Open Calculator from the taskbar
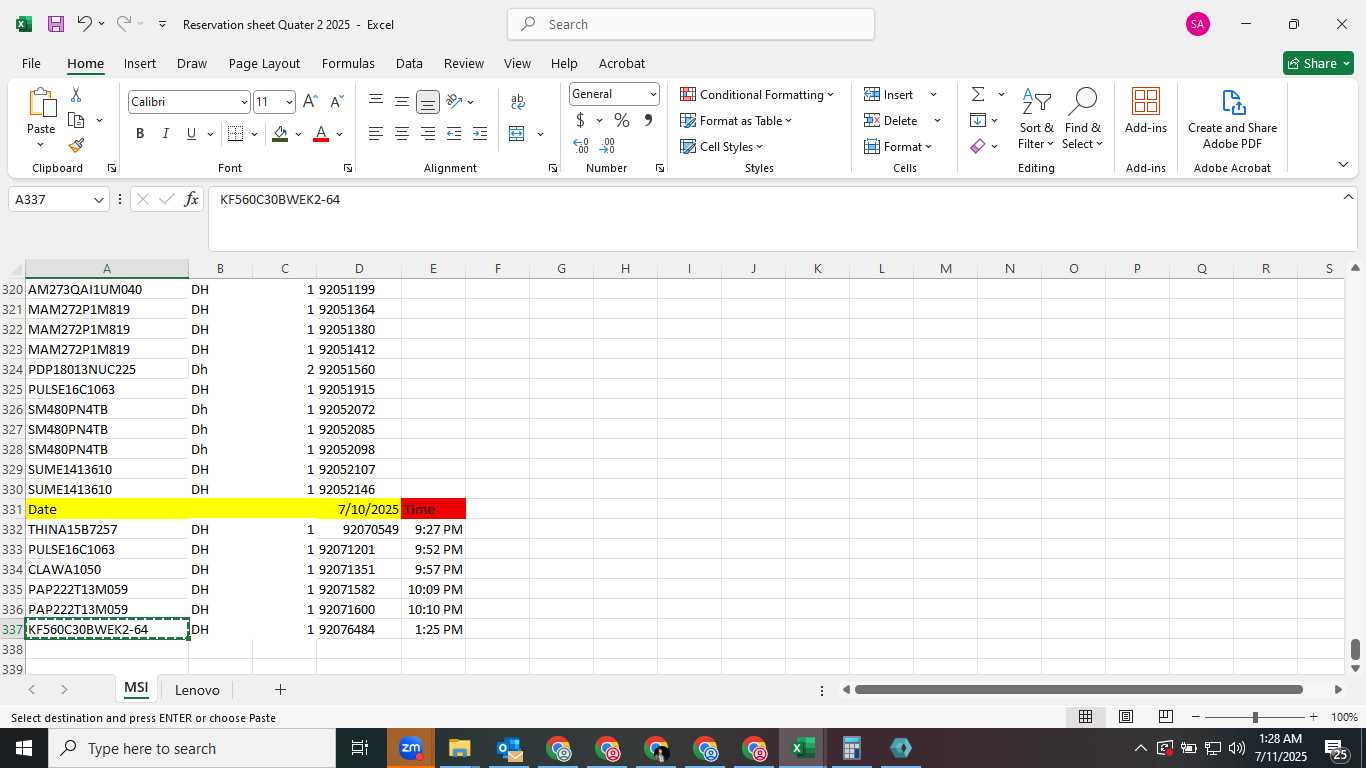Image resolution: width=1366 pixels, height=768 pixels. tap(852, 748)
